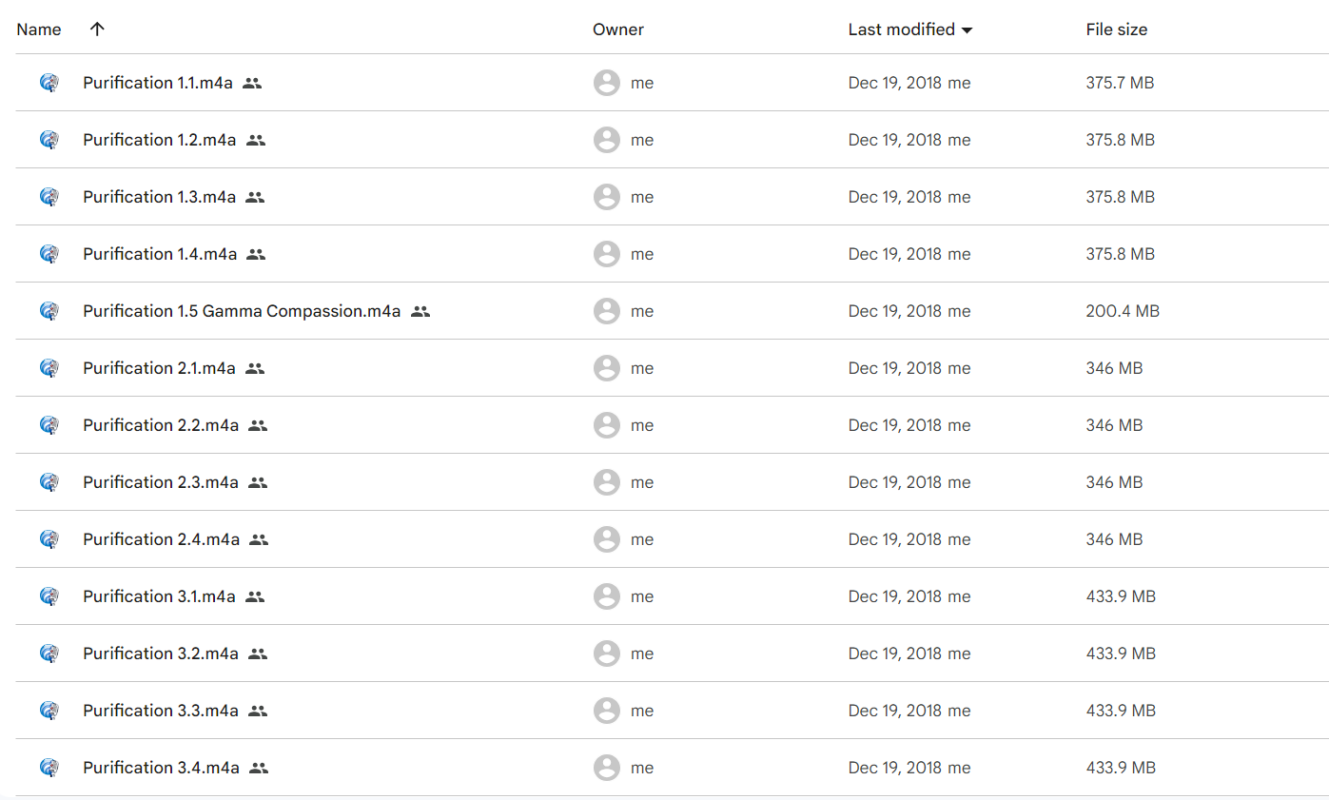Reverse sort order using the Name arrow

point(97,30)
